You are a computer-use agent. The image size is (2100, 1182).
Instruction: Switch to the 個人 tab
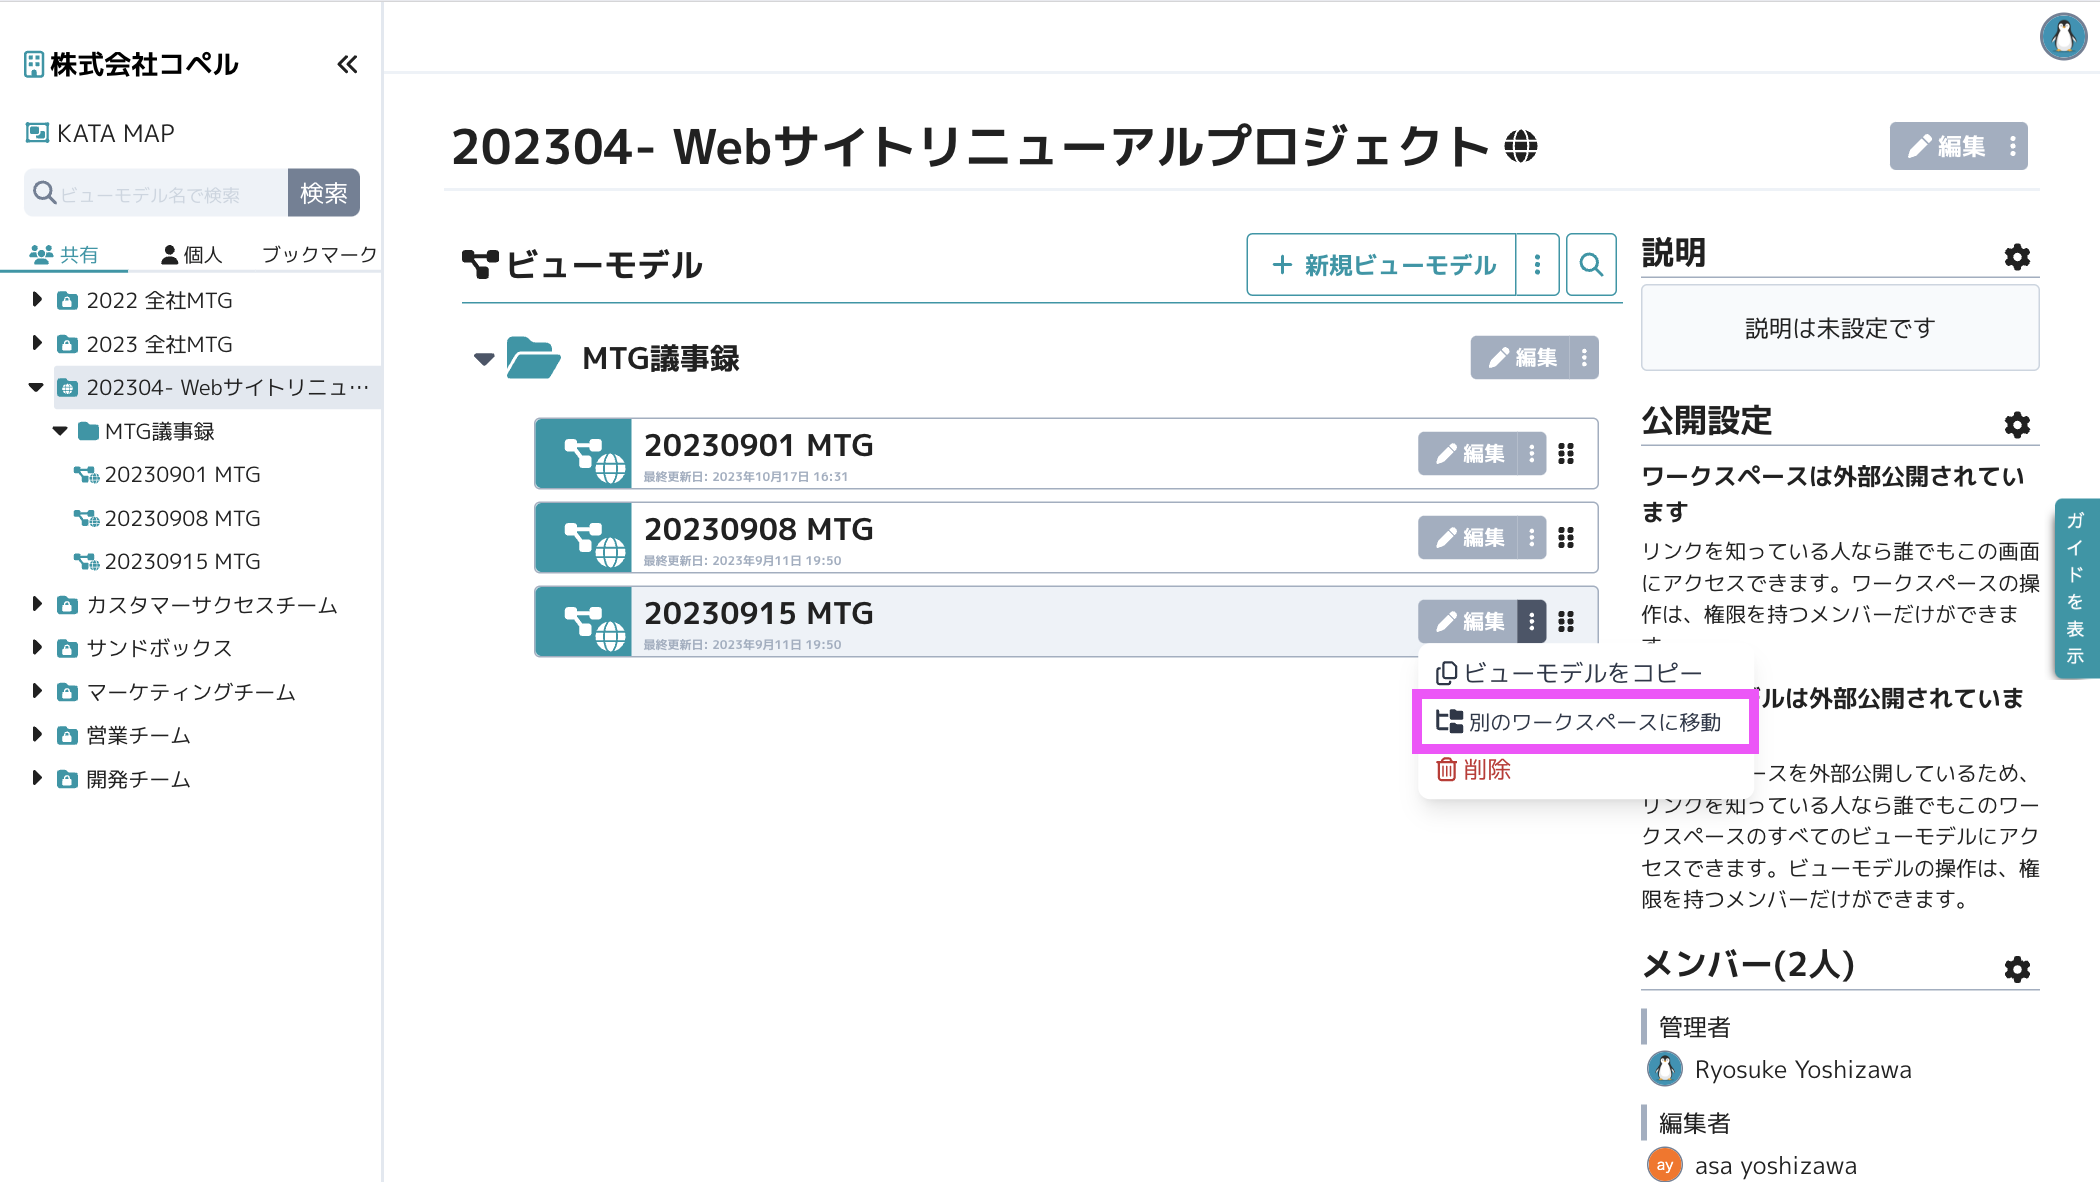tap(191, 255)
